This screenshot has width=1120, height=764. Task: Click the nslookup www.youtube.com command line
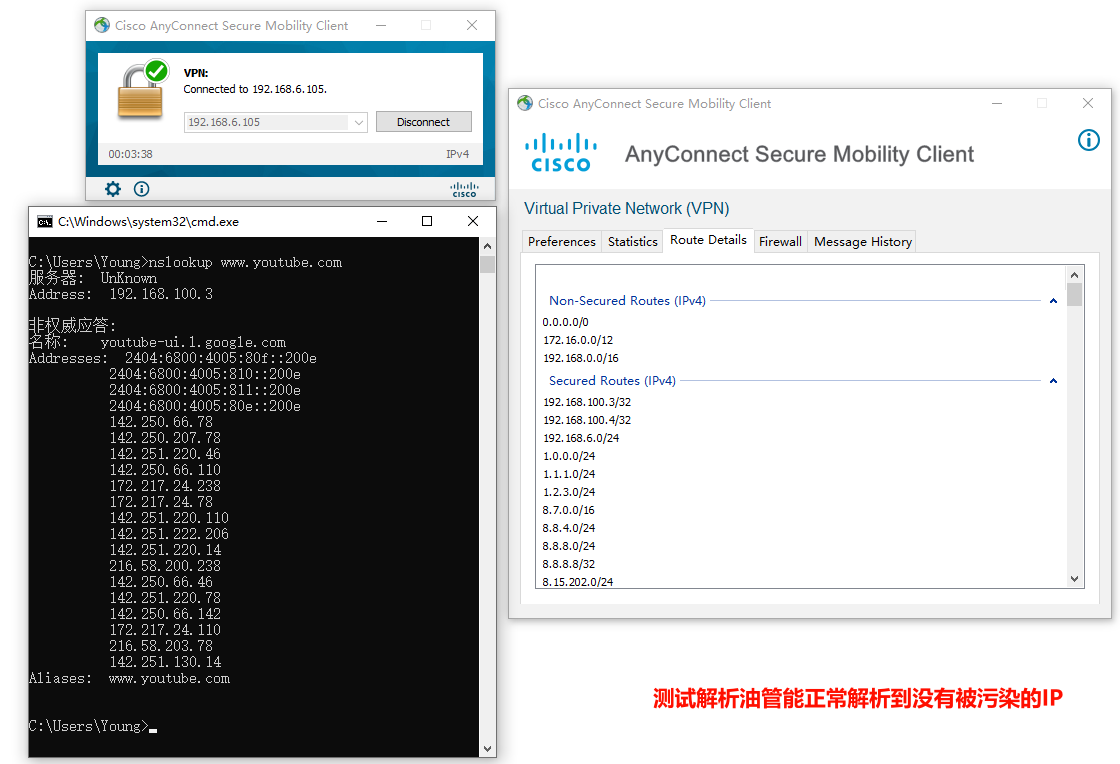tap(186, 262)
